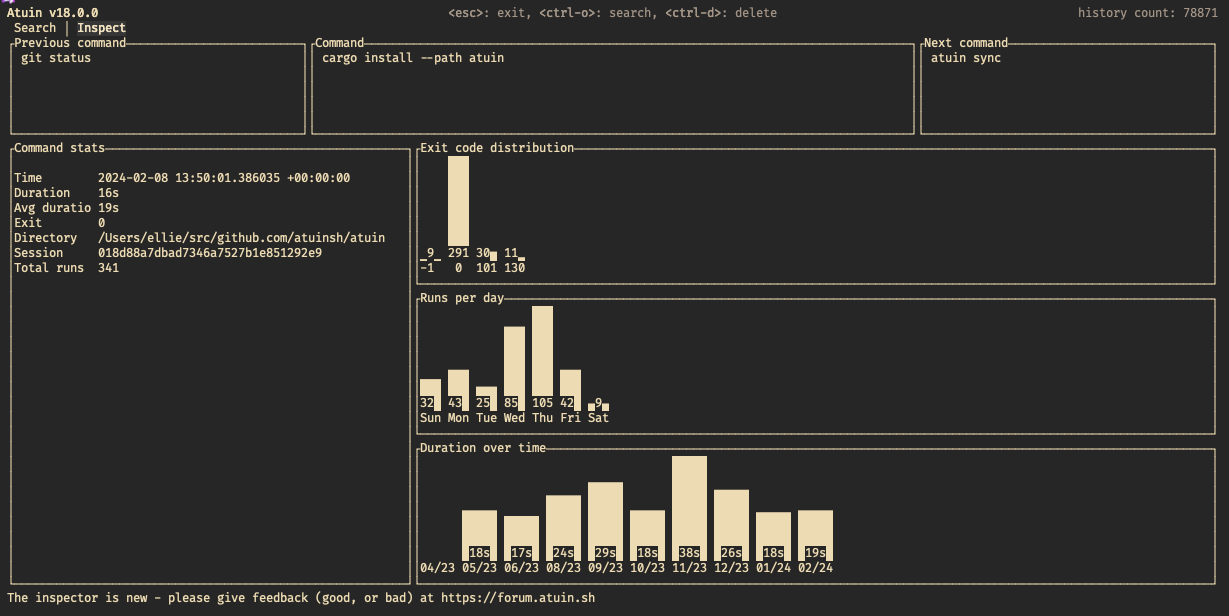
Task: Click the 'git status' previous command
Action: [x=56, y=58]
